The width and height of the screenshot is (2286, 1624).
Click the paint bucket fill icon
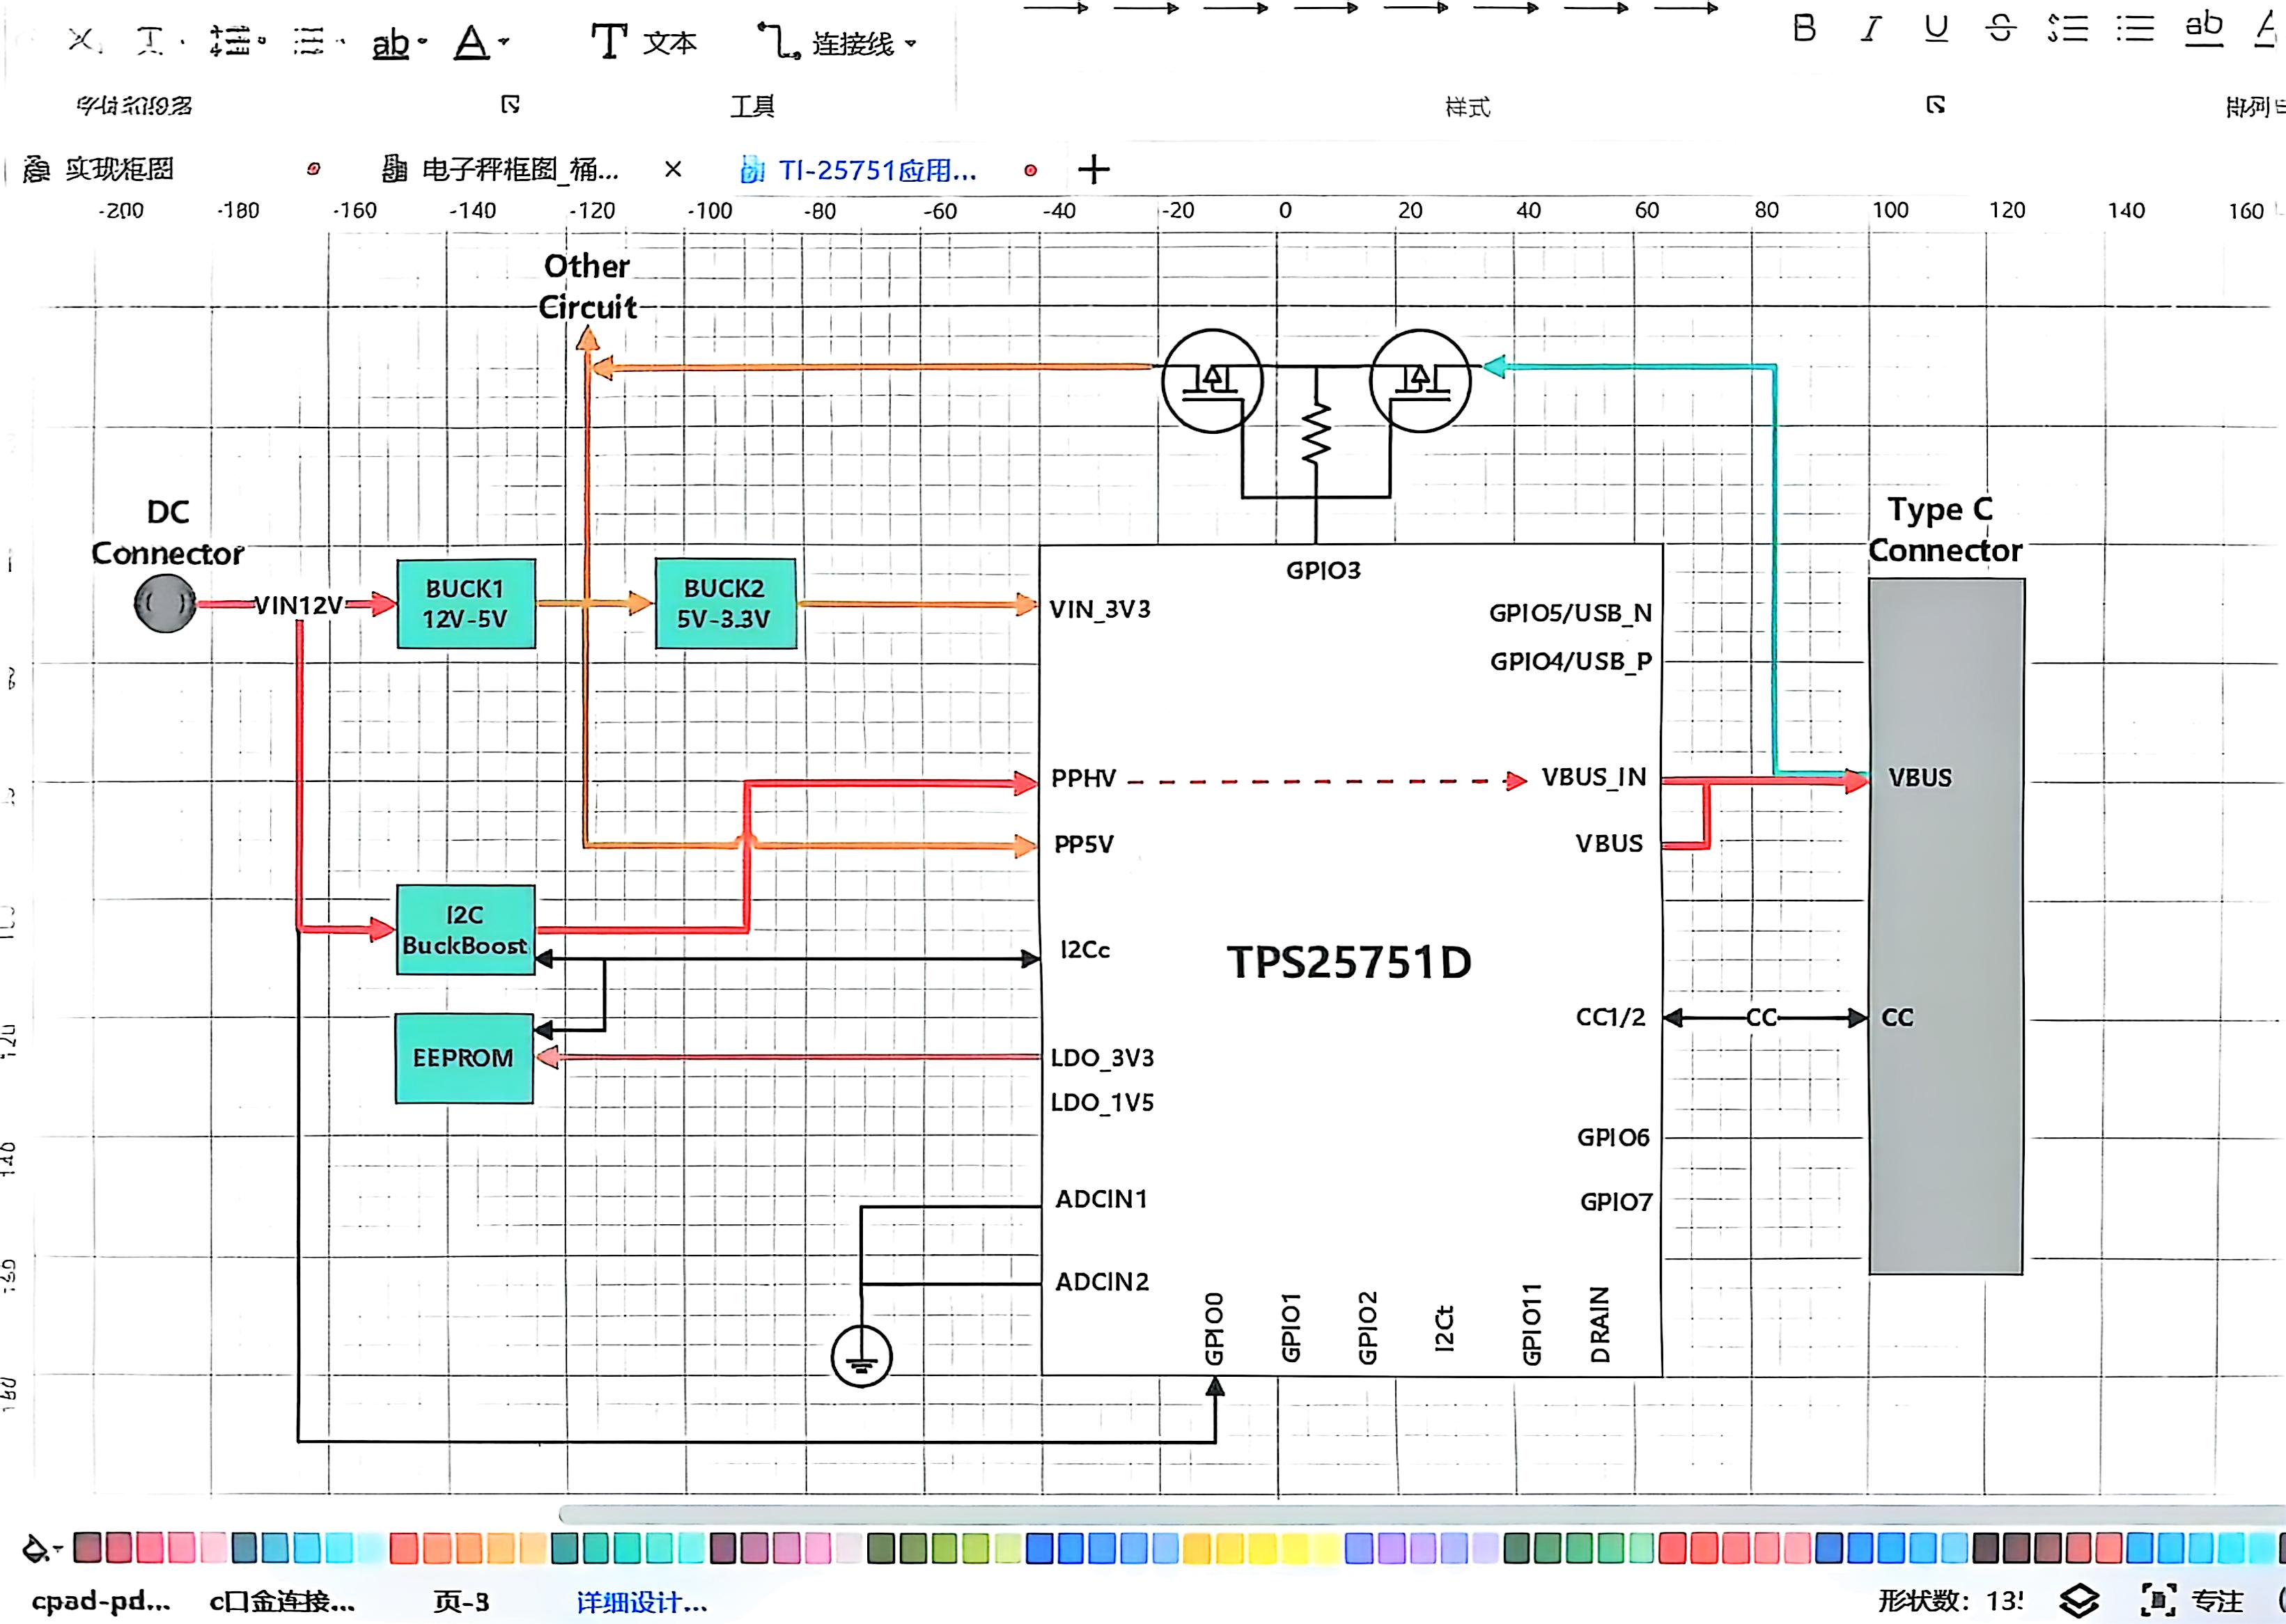[36, 1549]
